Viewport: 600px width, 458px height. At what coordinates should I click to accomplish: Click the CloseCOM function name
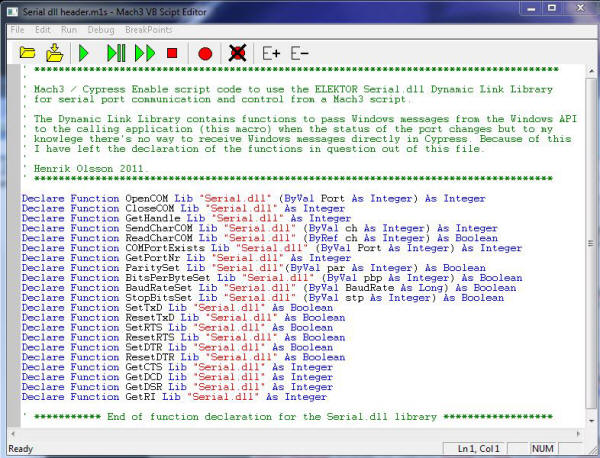(x=150, y=209)
